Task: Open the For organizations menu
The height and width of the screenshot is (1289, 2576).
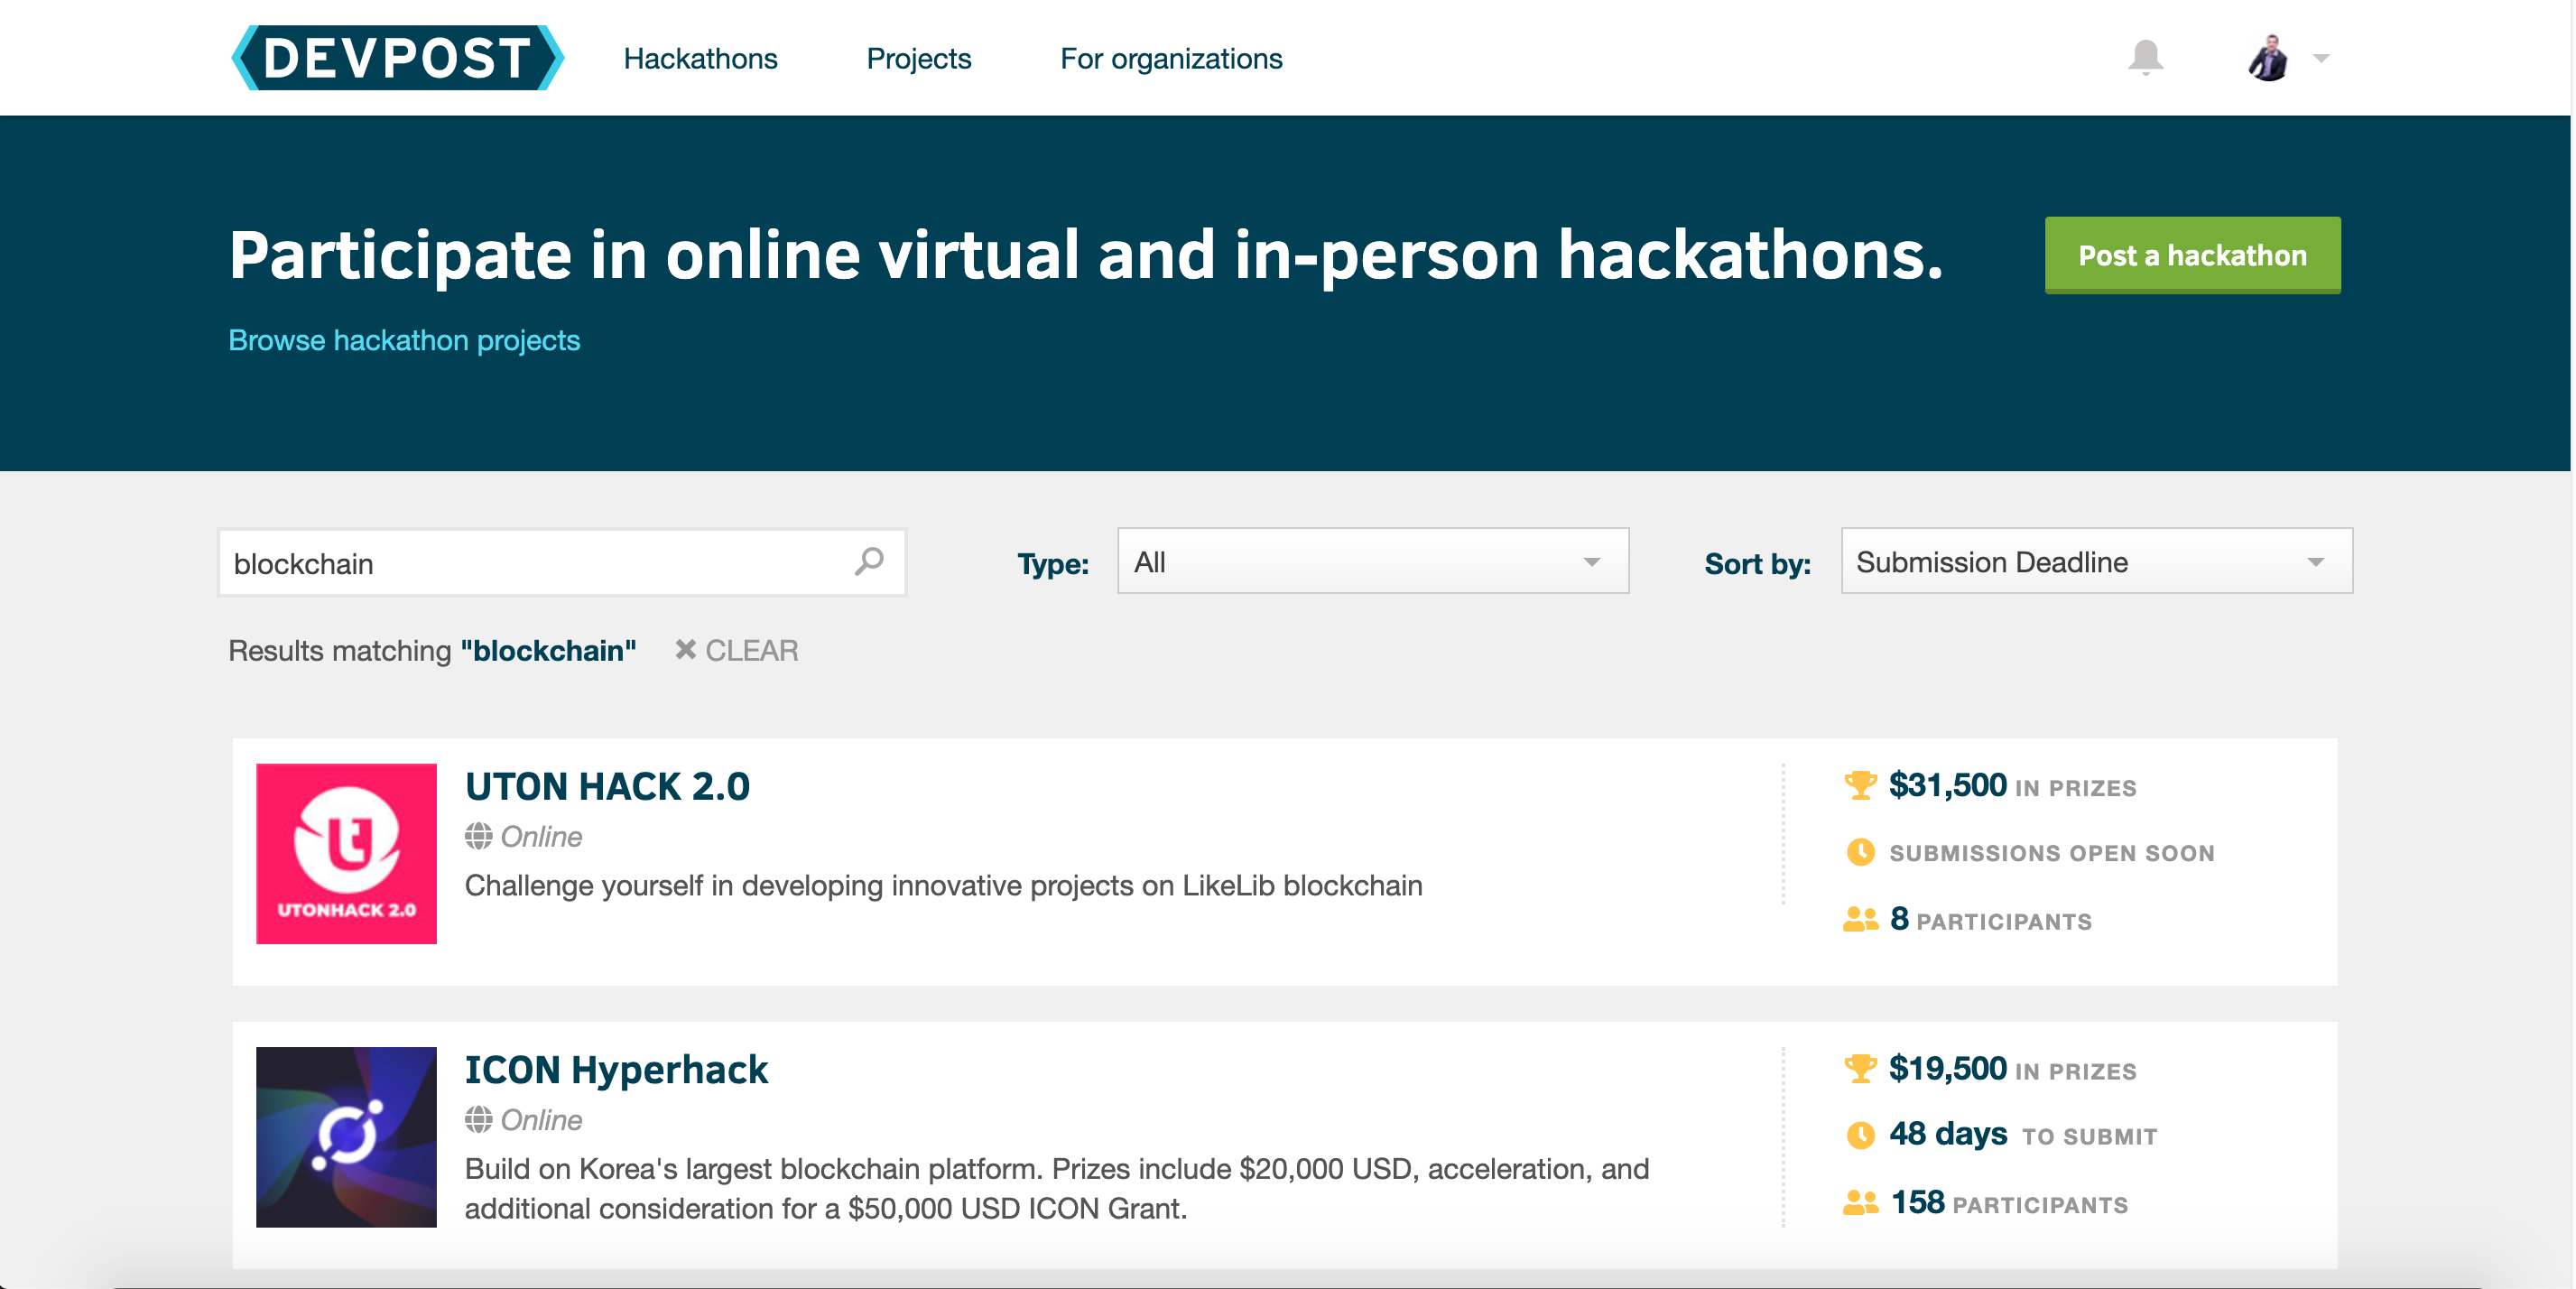Action: 1171,58
